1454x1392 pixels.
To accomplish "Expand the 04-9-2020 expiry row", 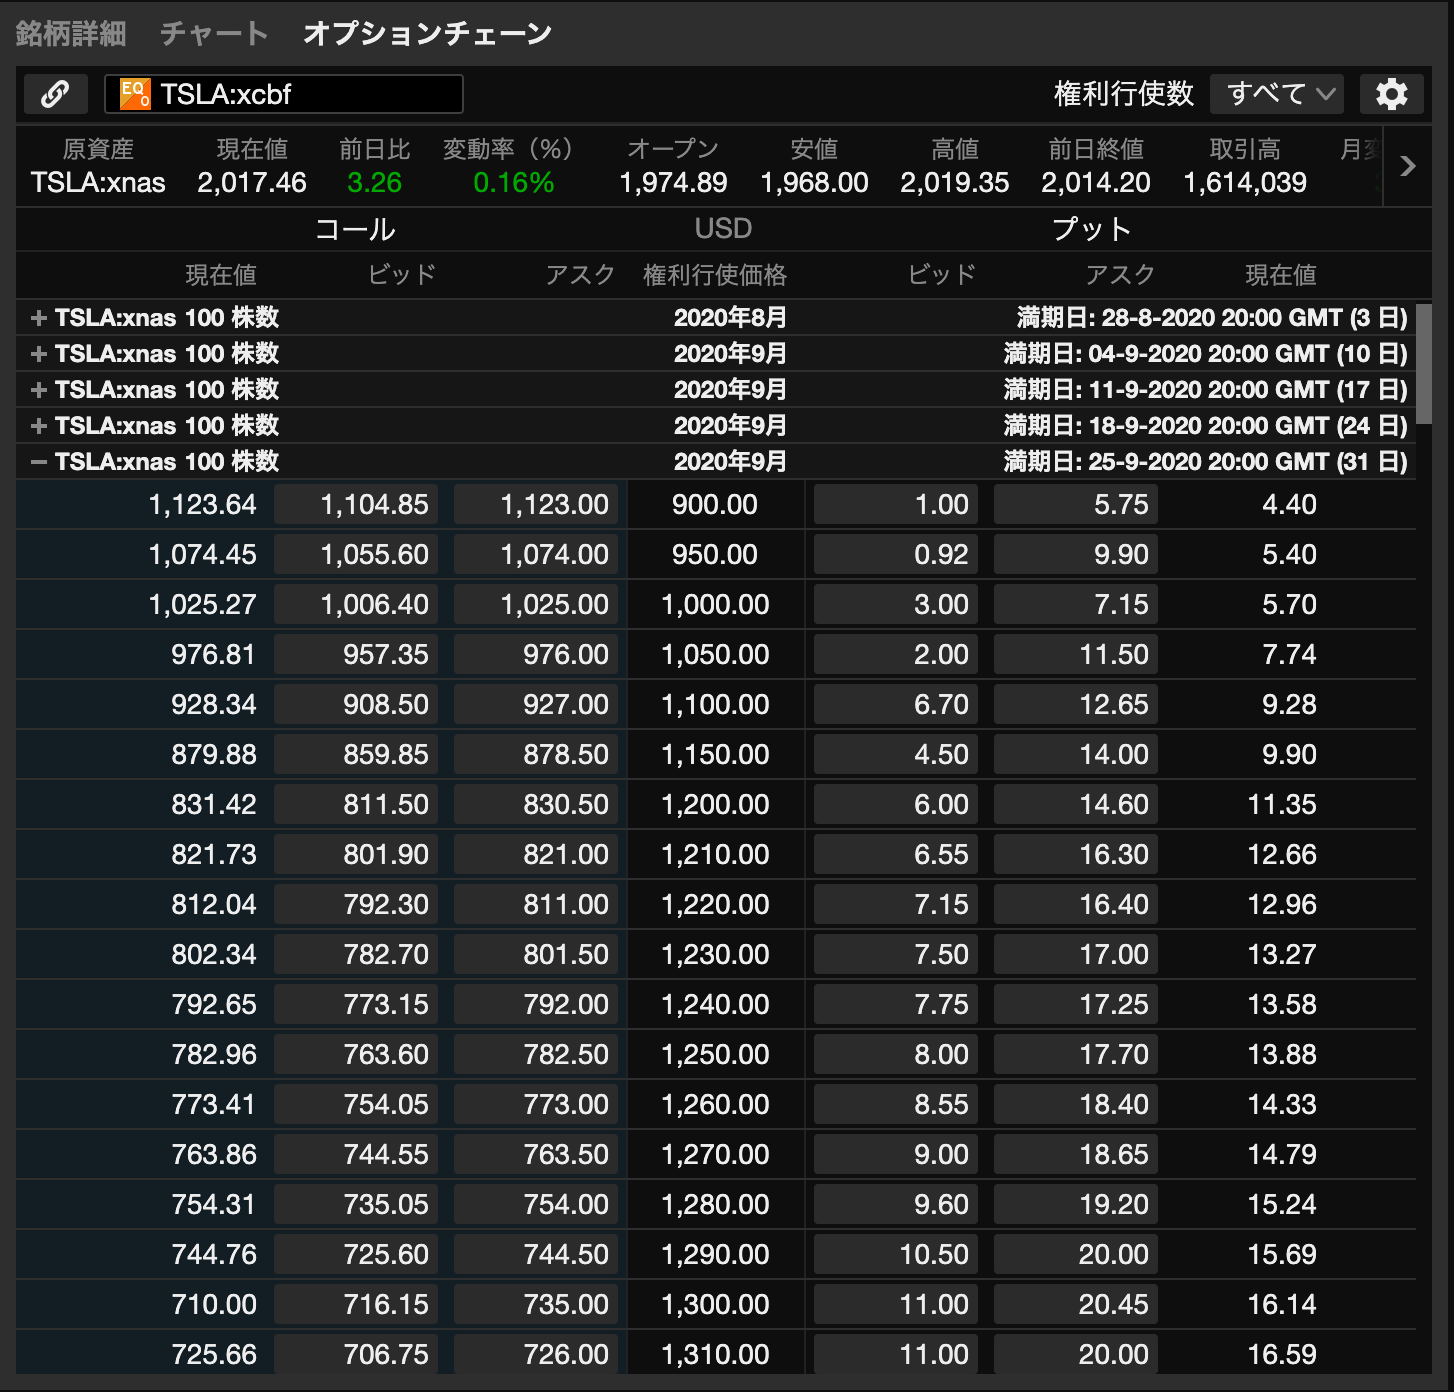I will tap(39, 354).
